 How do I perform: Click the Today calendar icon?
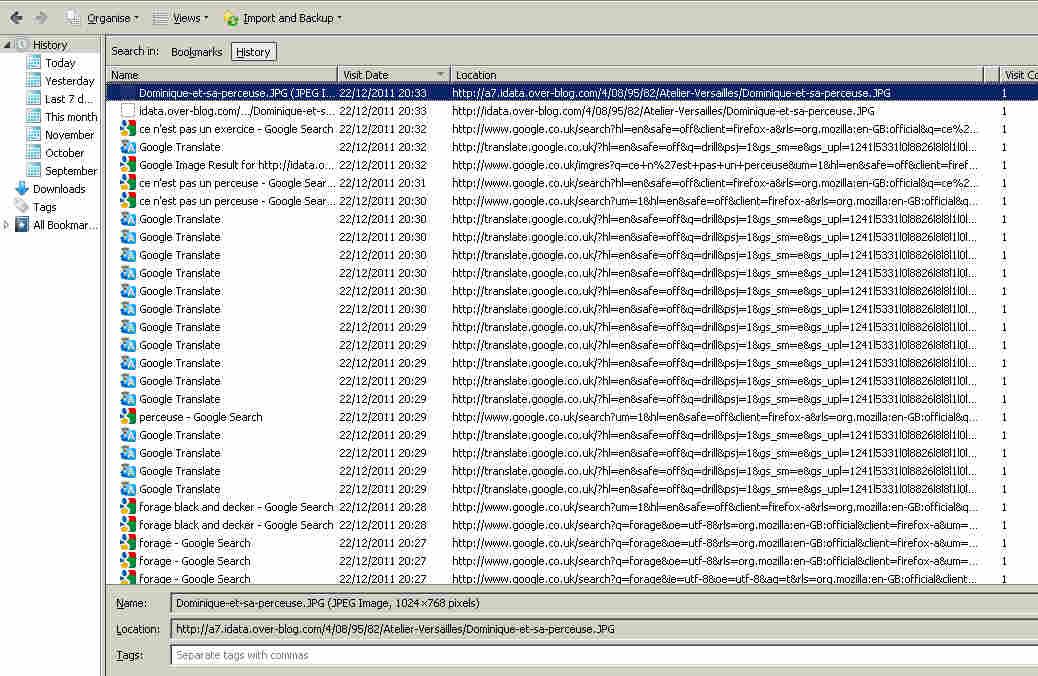34,63
